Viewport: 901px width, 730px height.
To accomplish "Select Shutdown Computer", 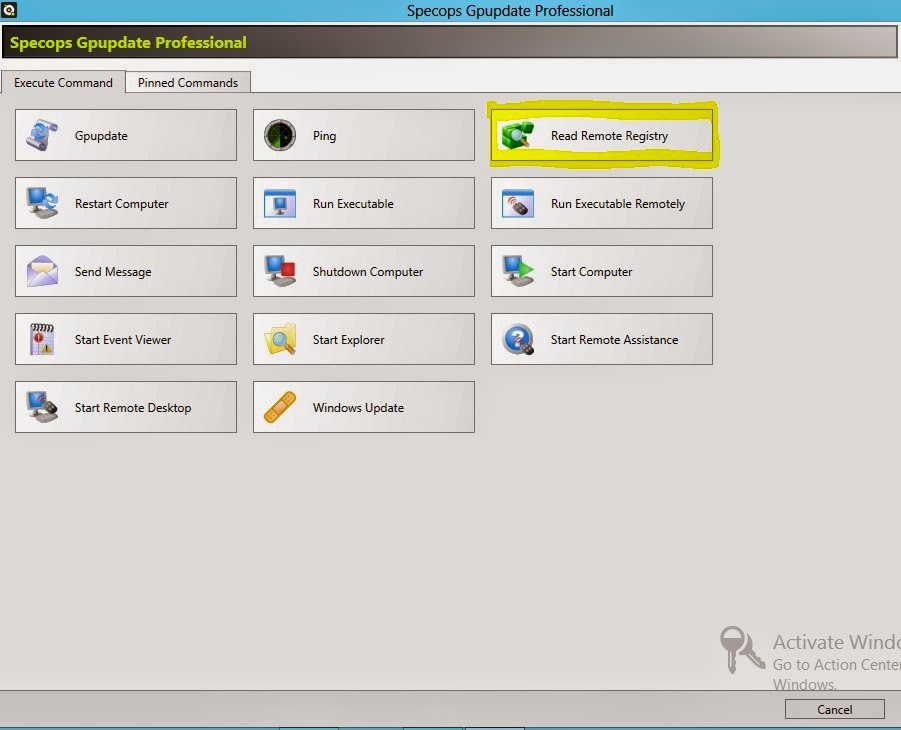I will [364, 271].
